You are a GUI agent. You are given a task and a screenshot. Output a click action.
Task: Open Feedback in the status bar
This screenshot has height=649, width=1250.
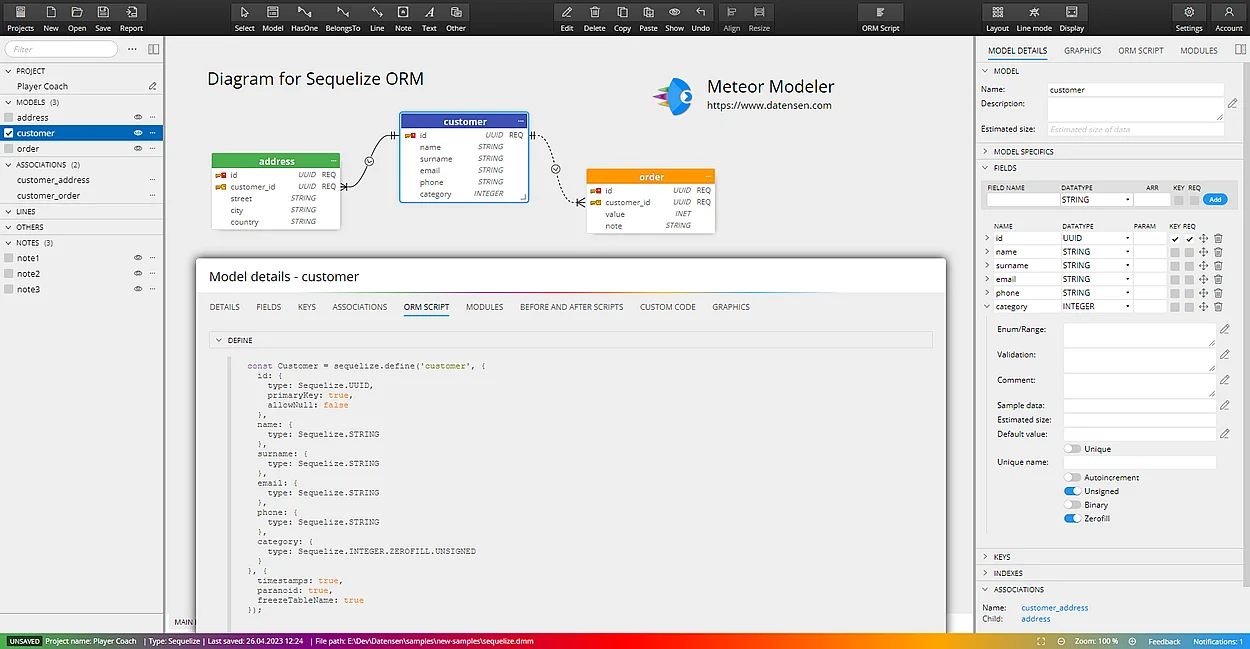point(1164,641)
